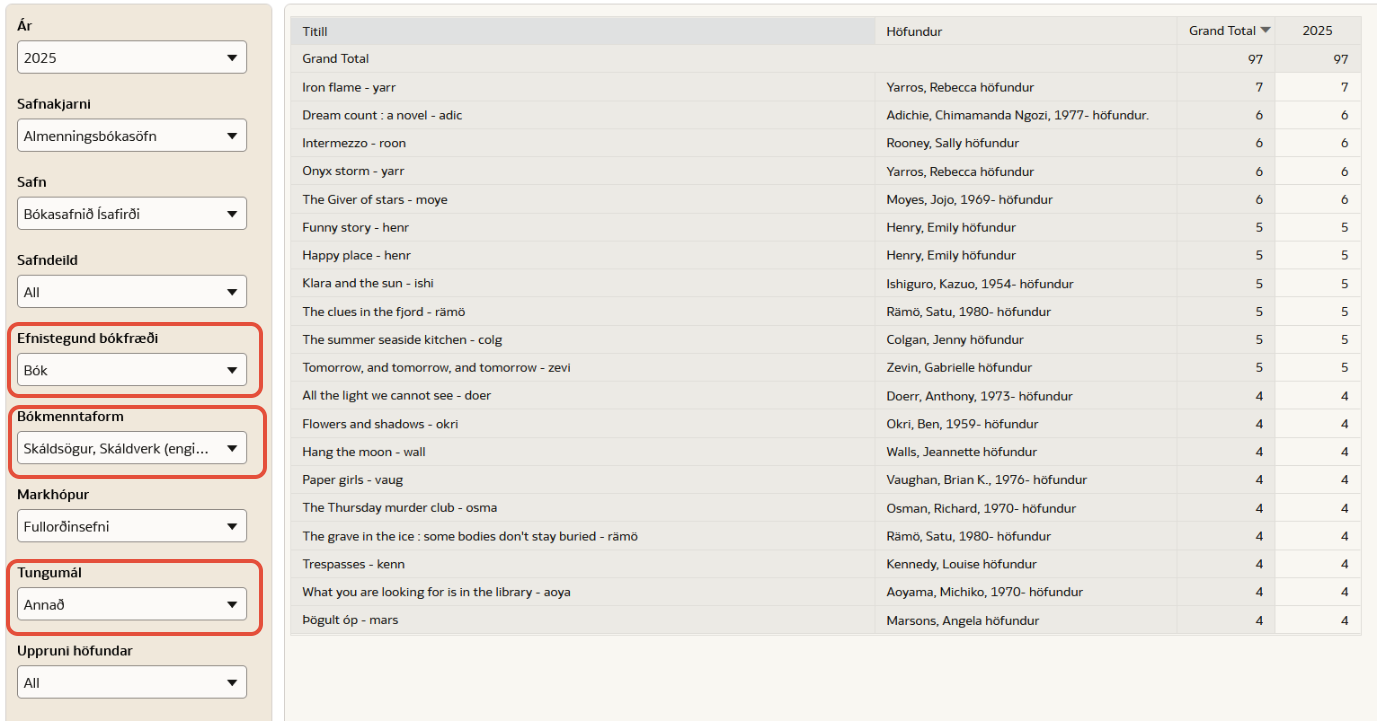Select 'The Giver of stars - moye'

click(375, 199)
